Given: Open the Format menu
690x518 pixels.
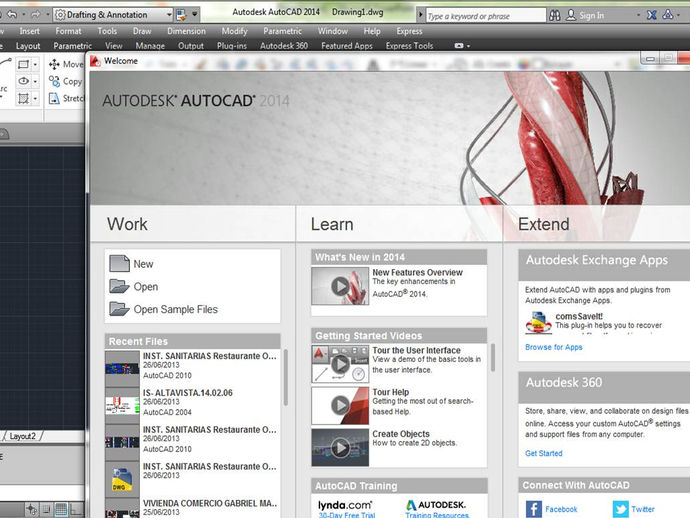Looking at the screenshot, I should click(x=68, y=31).
